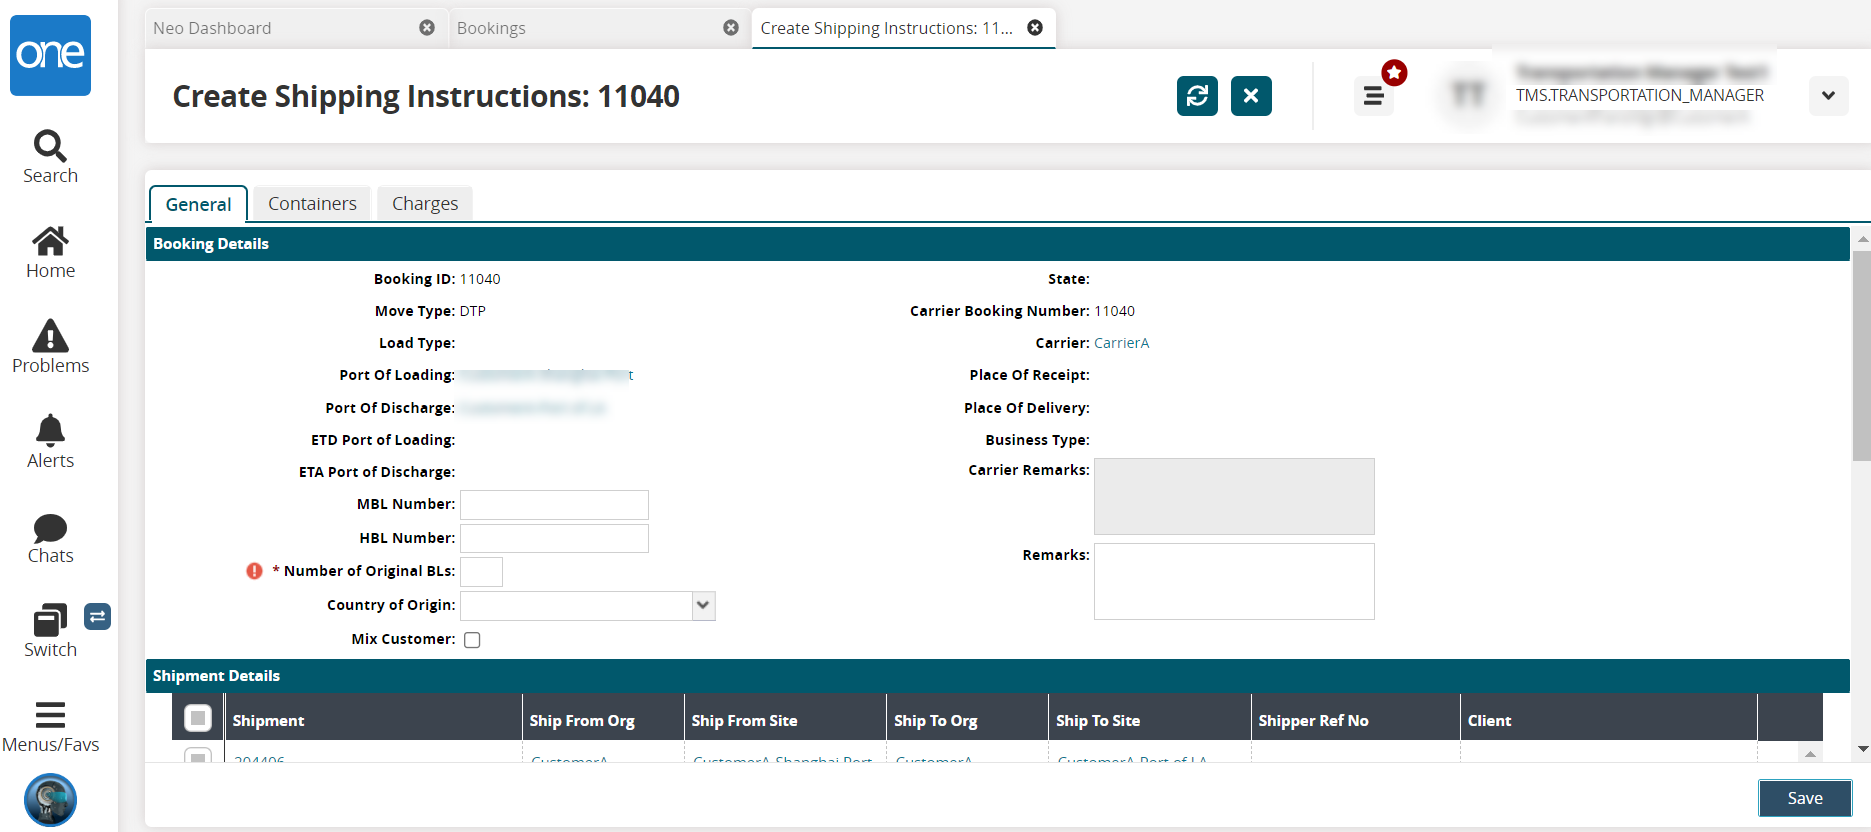Click the Booking Details section header
The width and height of the screenshot is (1871, 832).
997,244
